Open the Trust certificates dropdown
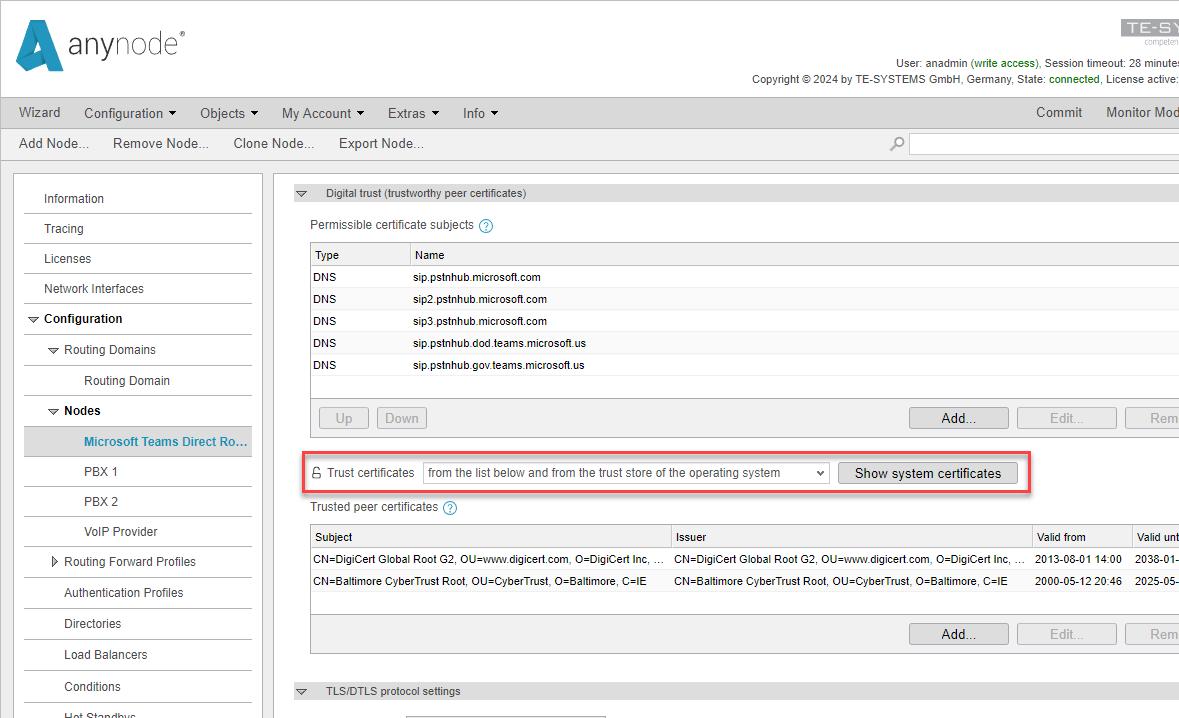This screenshot has width=1179, height=718. pos(626,473)
